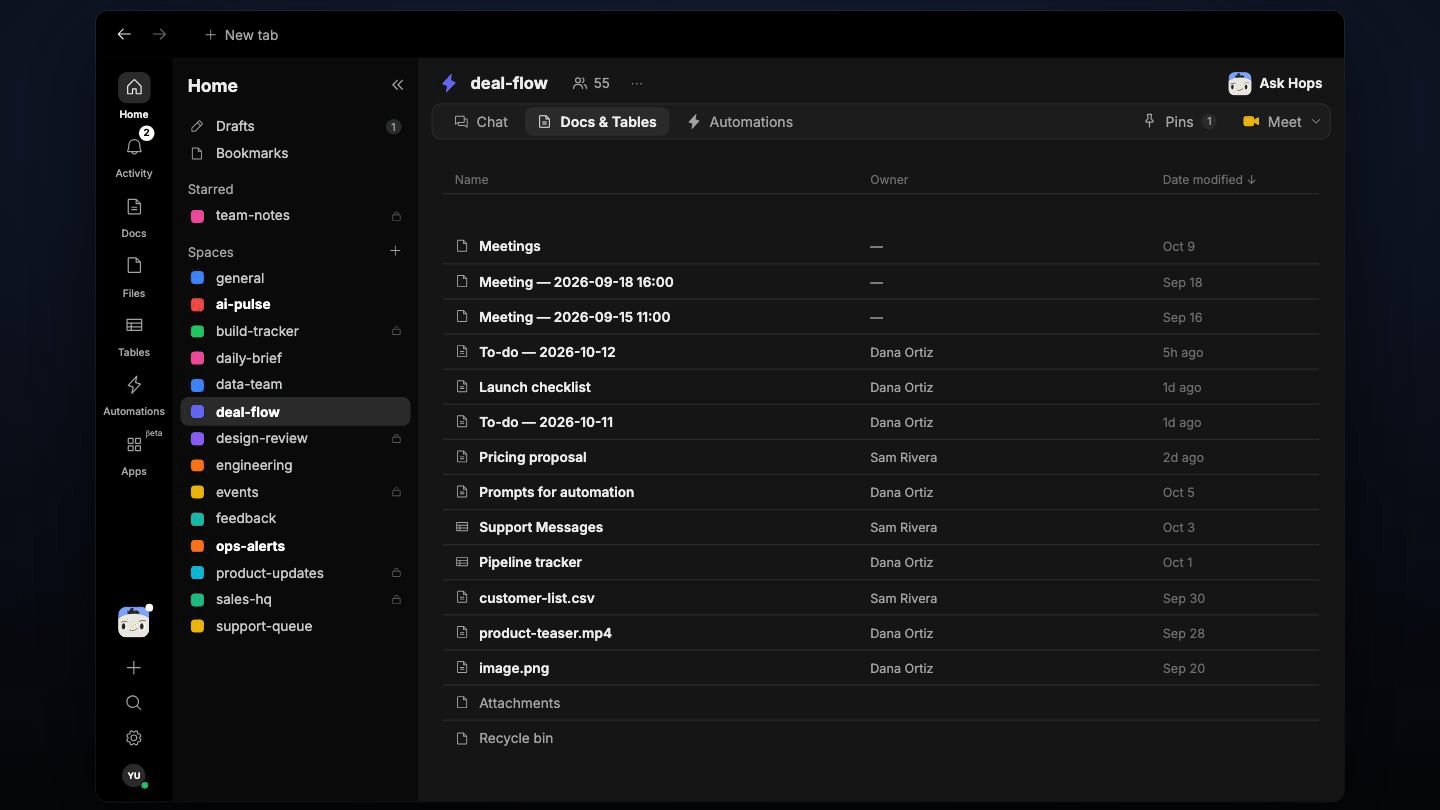The image size is (1440, 810).
Task: Open the Pricing proposal document
Action: [x=881, y=457]
